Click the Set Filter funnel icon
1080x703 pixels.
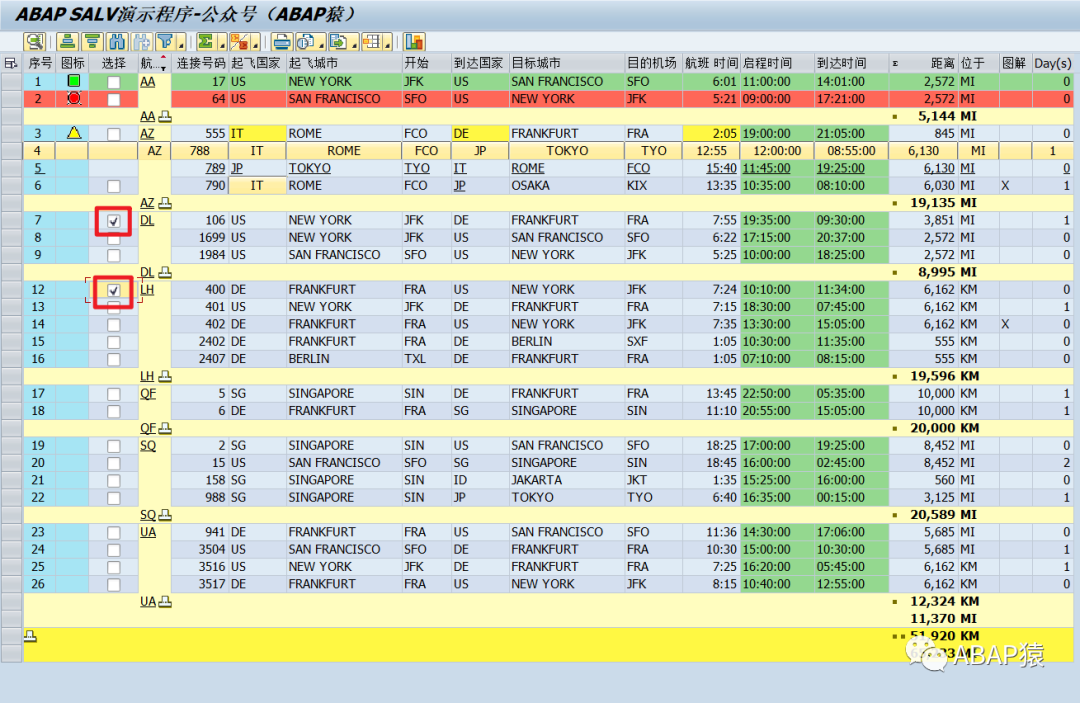click(165, 42)
